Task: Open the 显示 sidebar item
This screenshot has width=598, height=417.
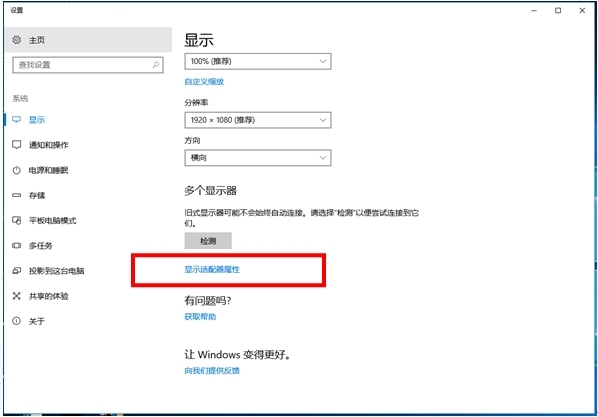Action: point(88,119)
